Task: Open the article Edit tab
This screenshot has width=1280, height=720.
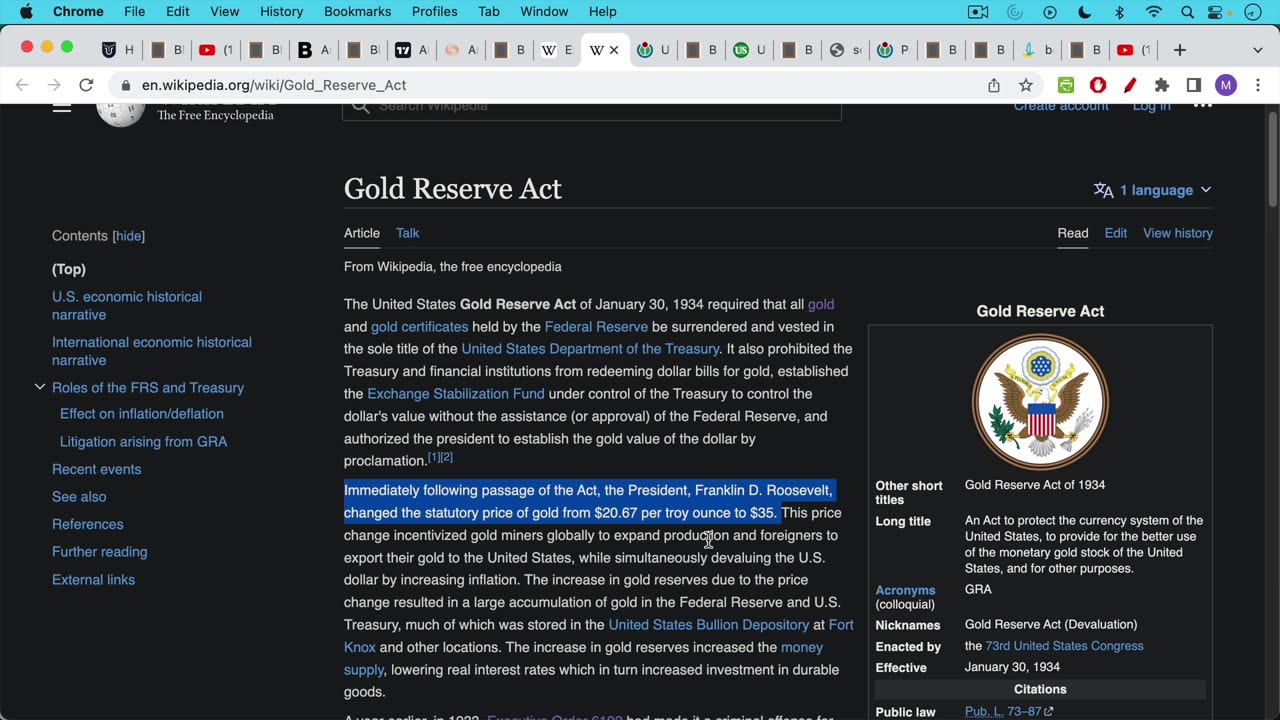Action: pos(1116,233)
